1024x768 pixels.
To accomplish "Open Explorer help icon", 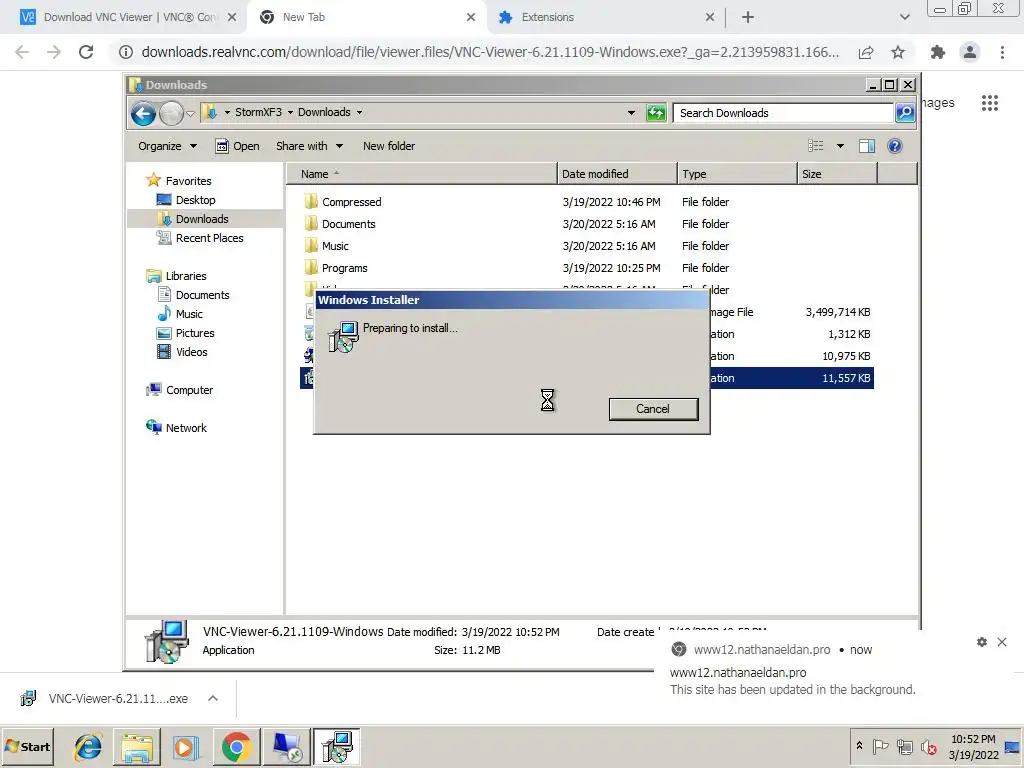I will click(x=895, y=146).
